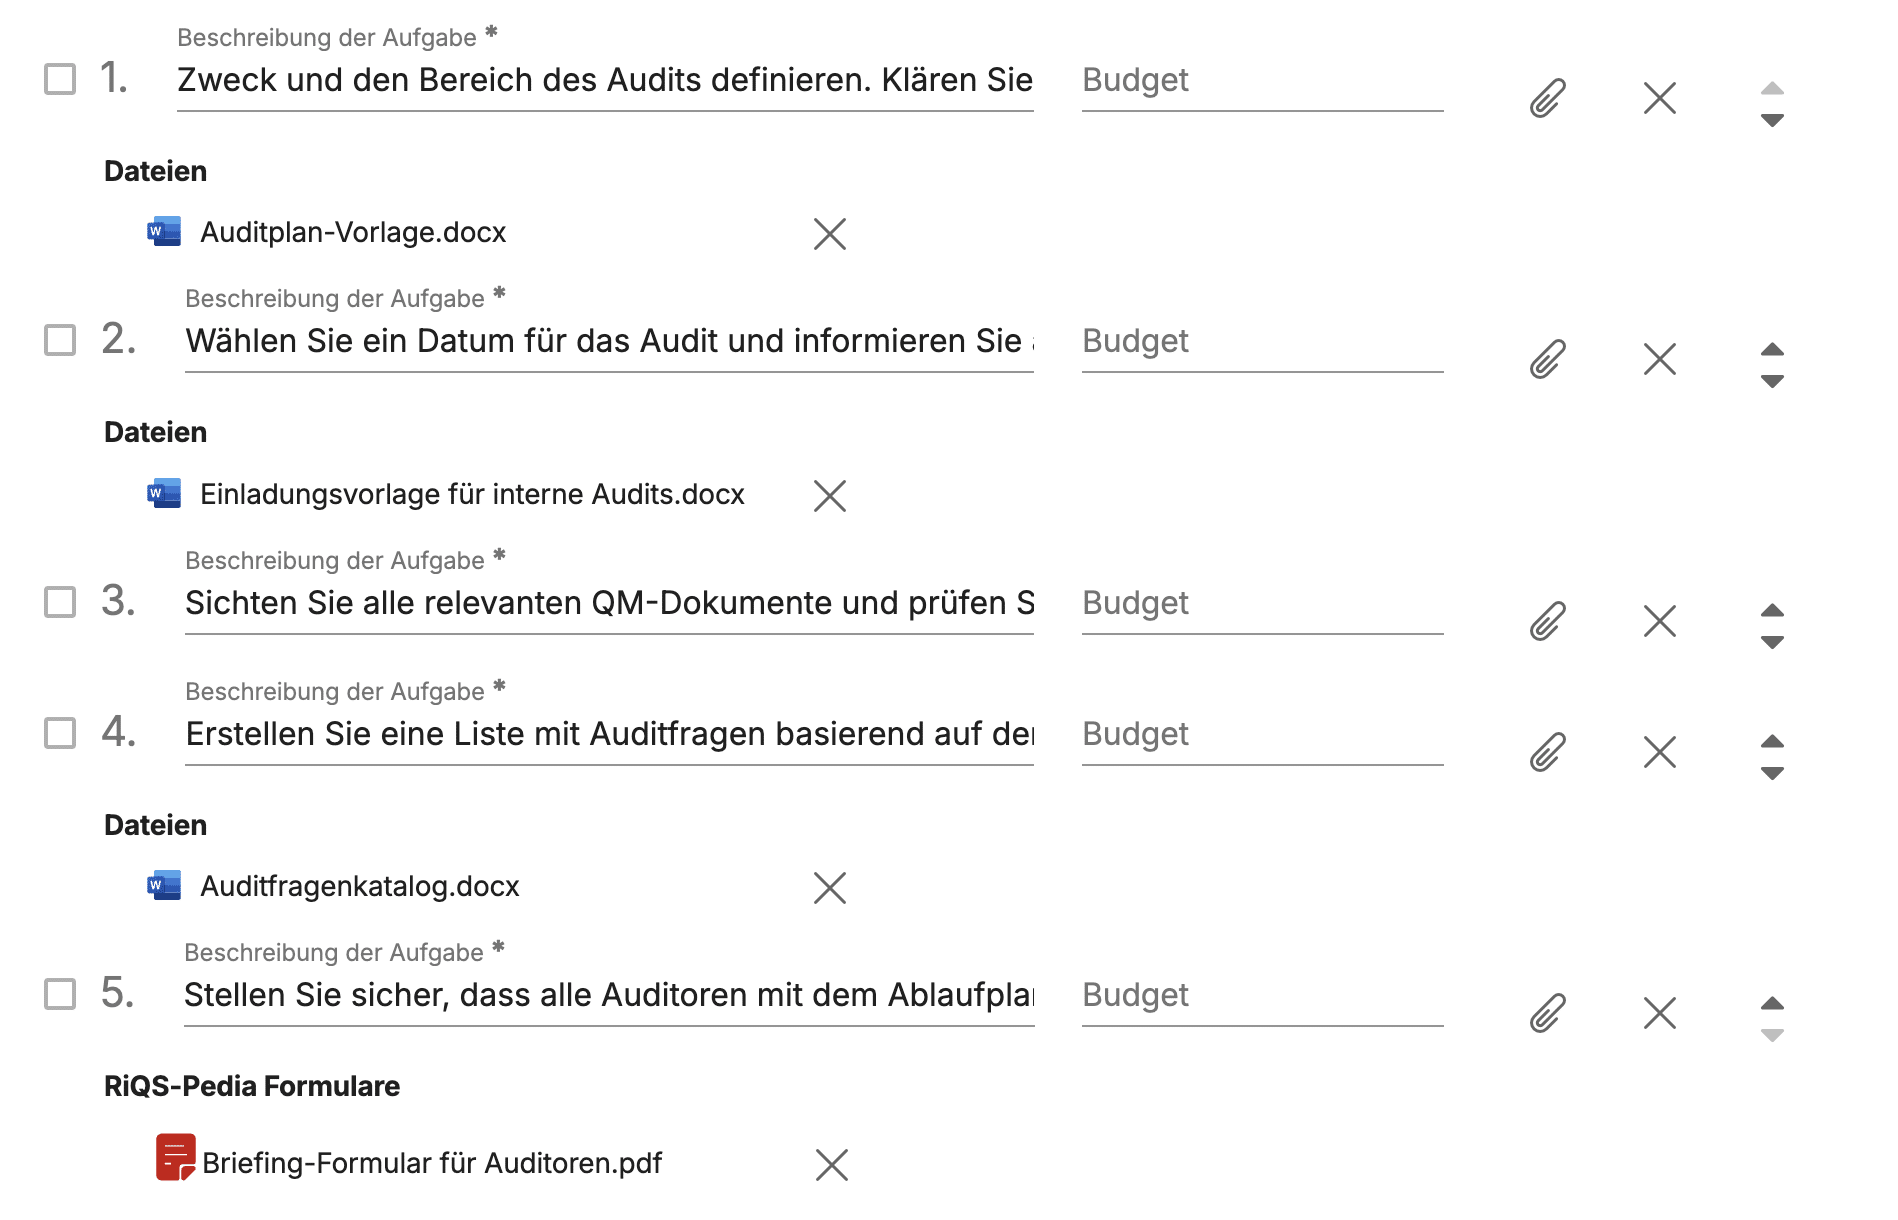Tick the checkbox for task 1
The image size is (1898, 1220).
[x=60, y=79]
